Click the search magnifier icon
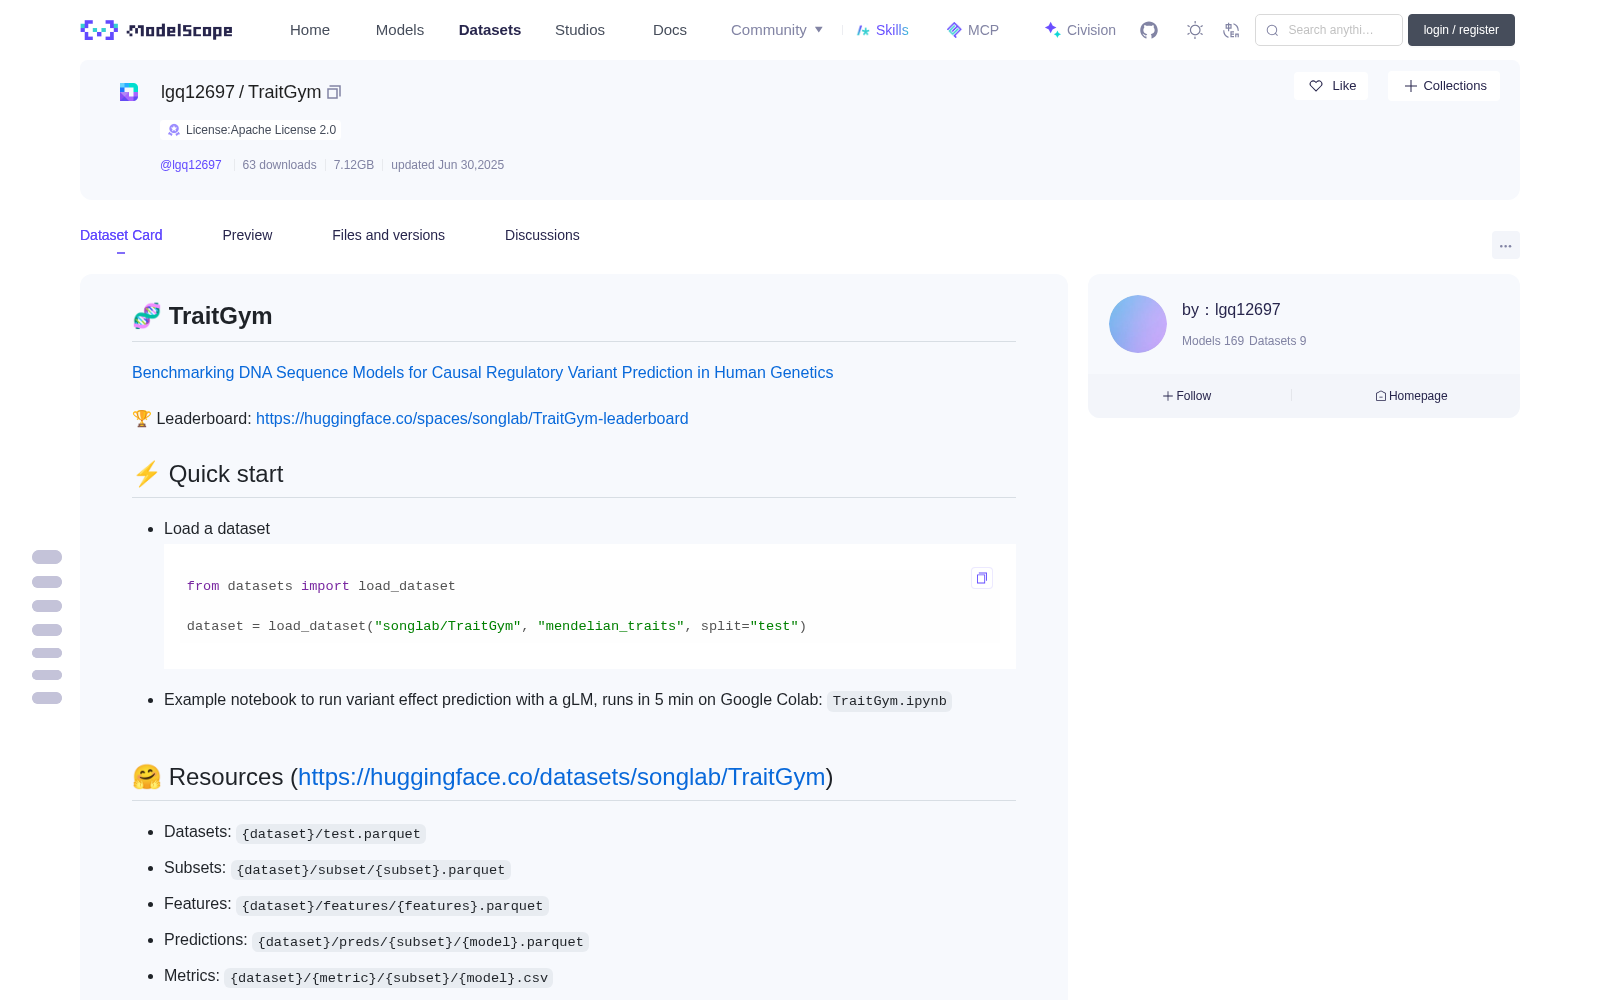The width and height of the screenshot is (1600, 1000). coord(1272,30)
